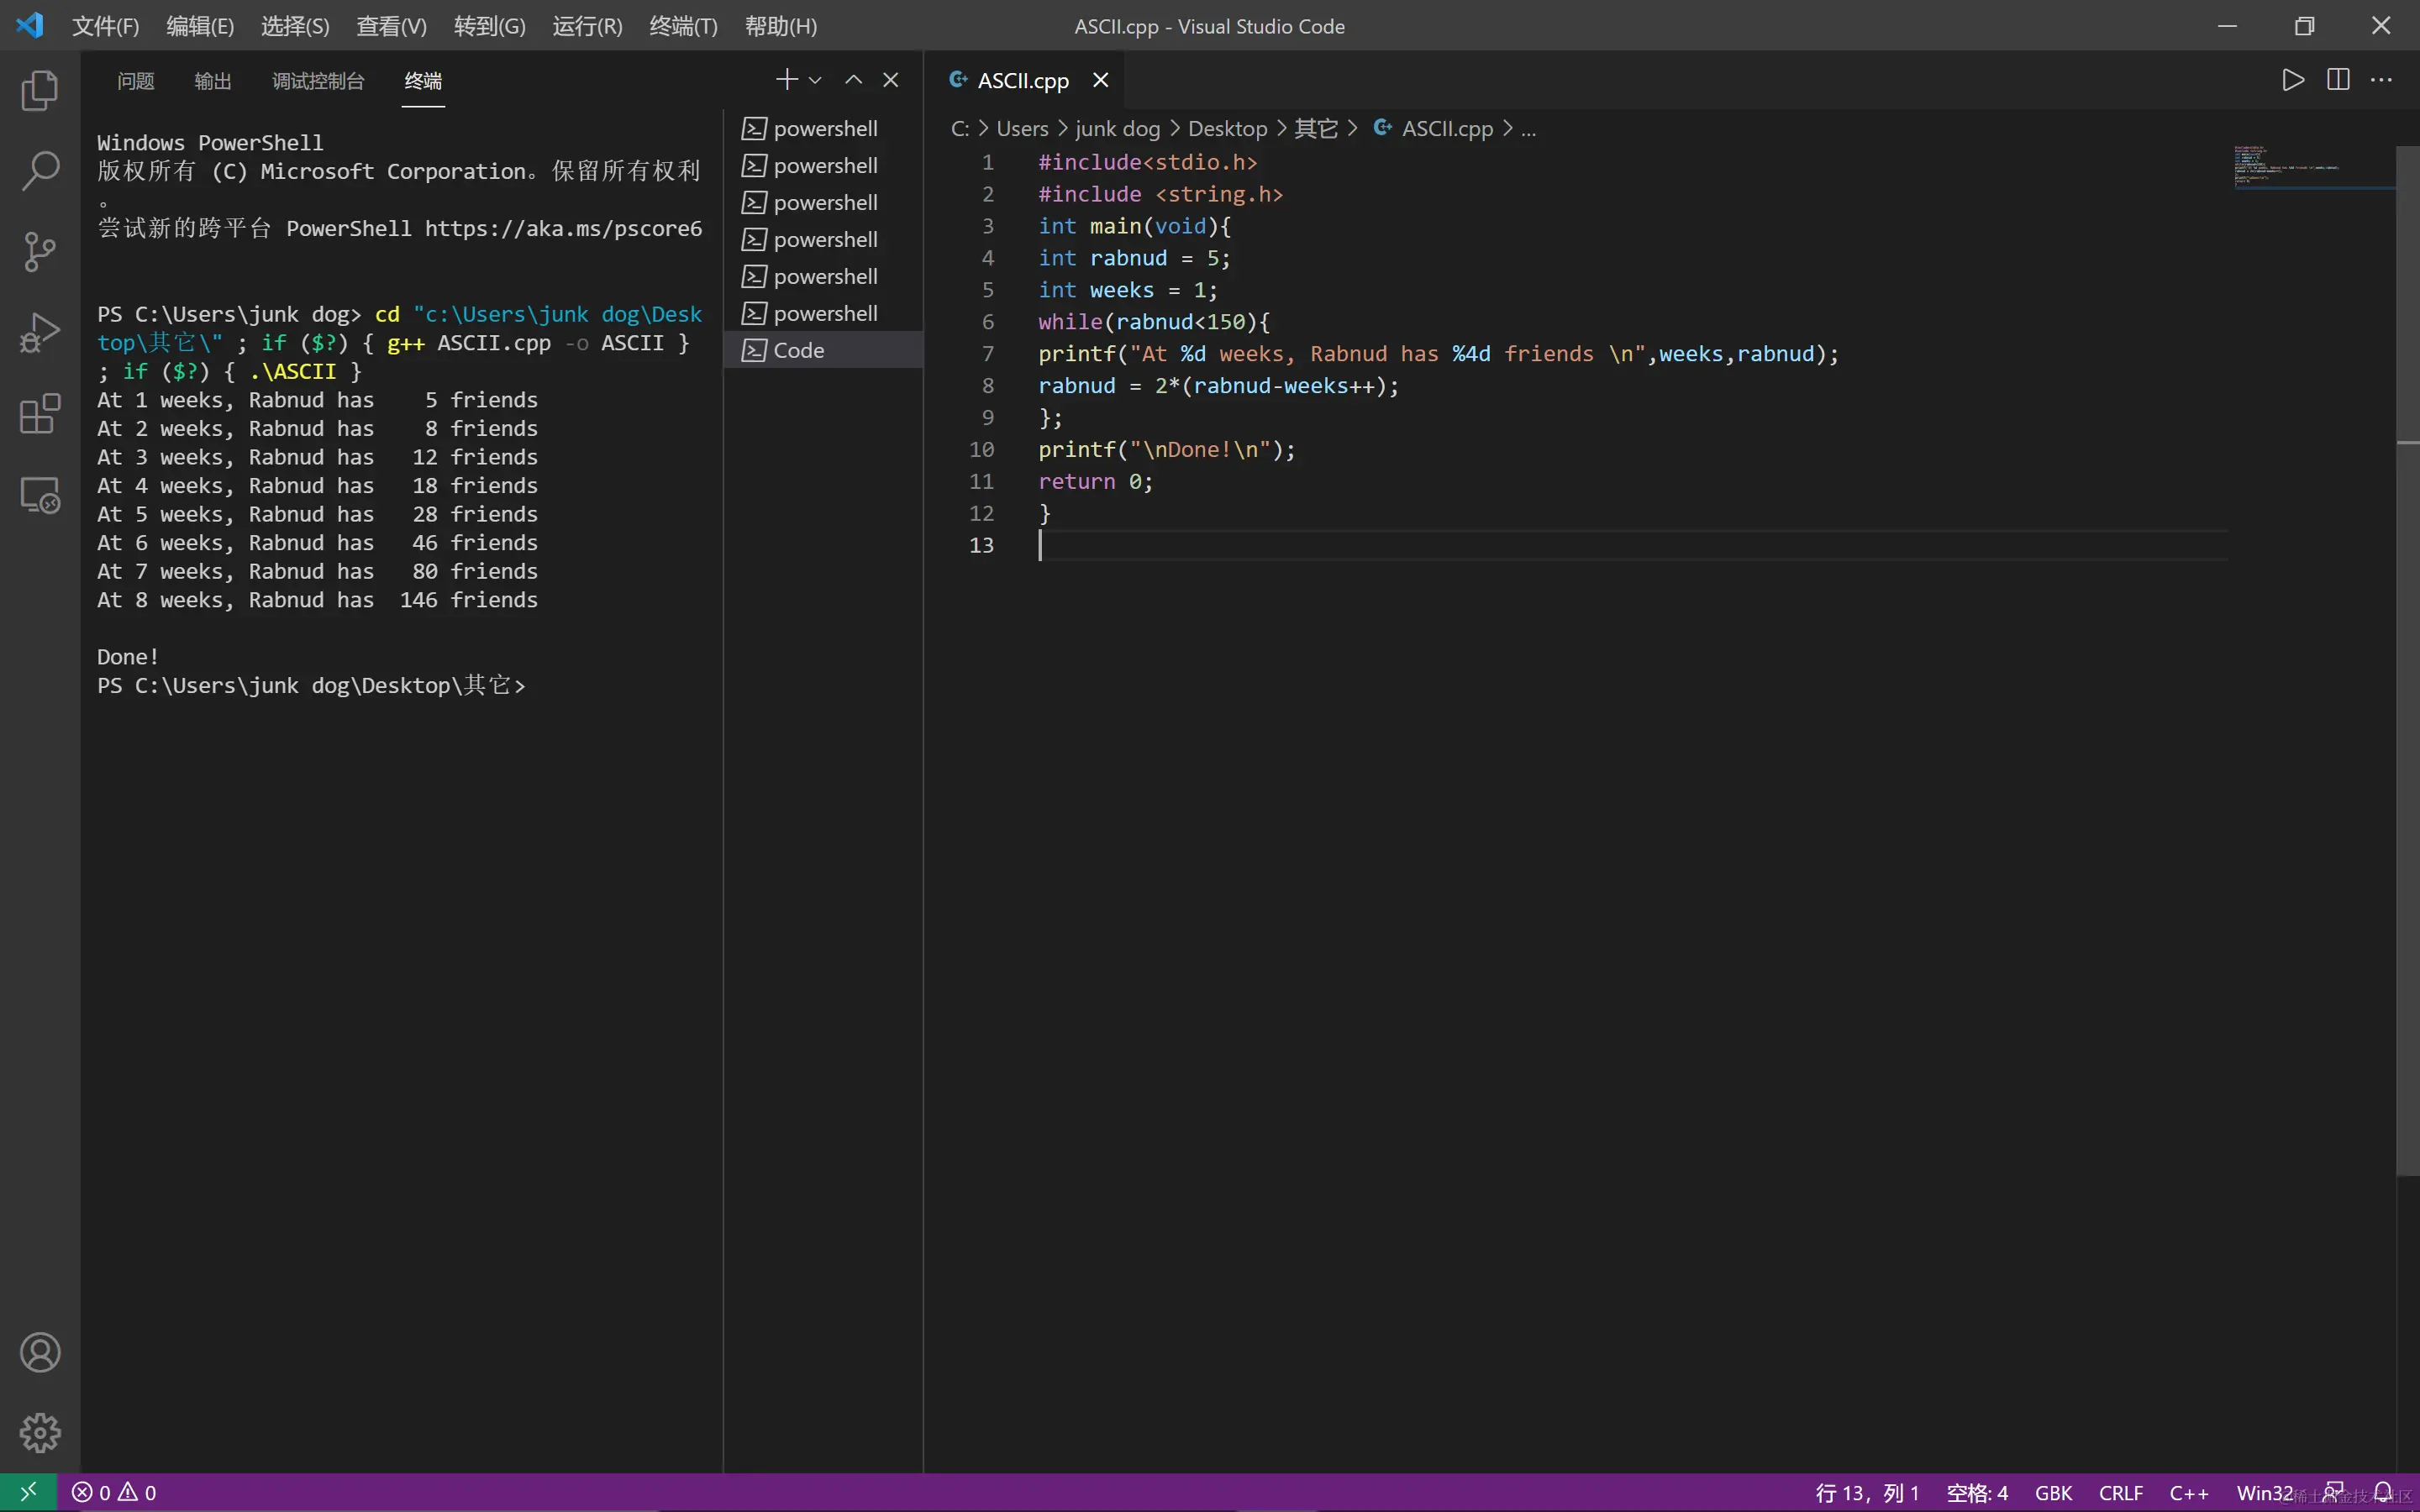Open the editor More Actions ellipsis

tap(2382, 80)
